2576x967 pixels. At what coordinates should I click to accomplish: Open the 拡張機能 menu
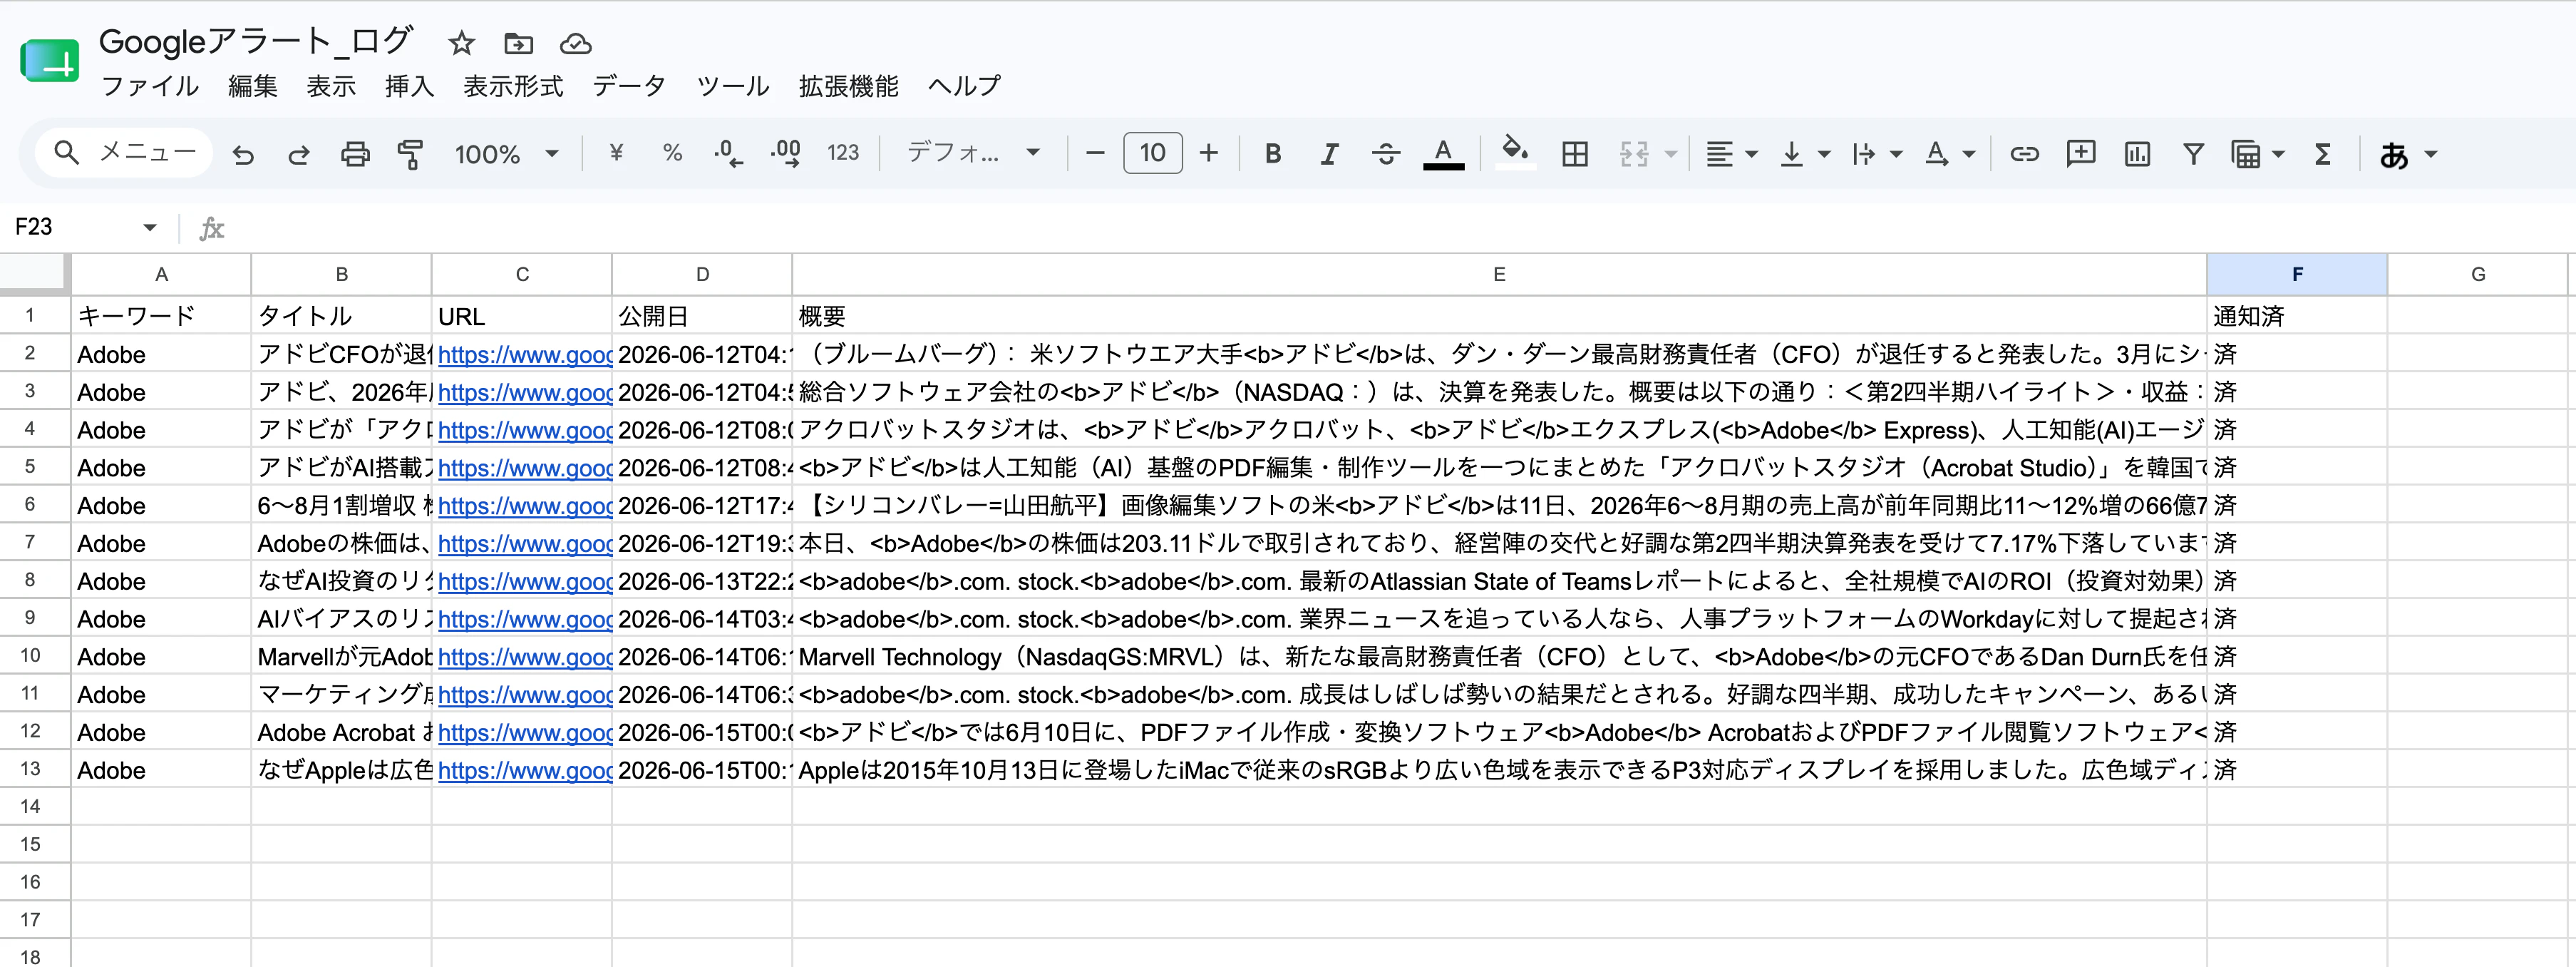(x=848, y=86)
